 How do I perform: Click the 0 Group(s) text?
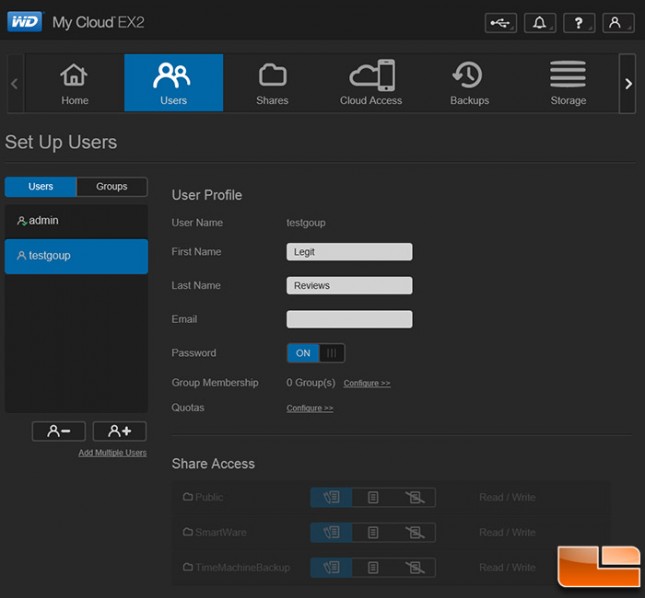tap(311, 382)
